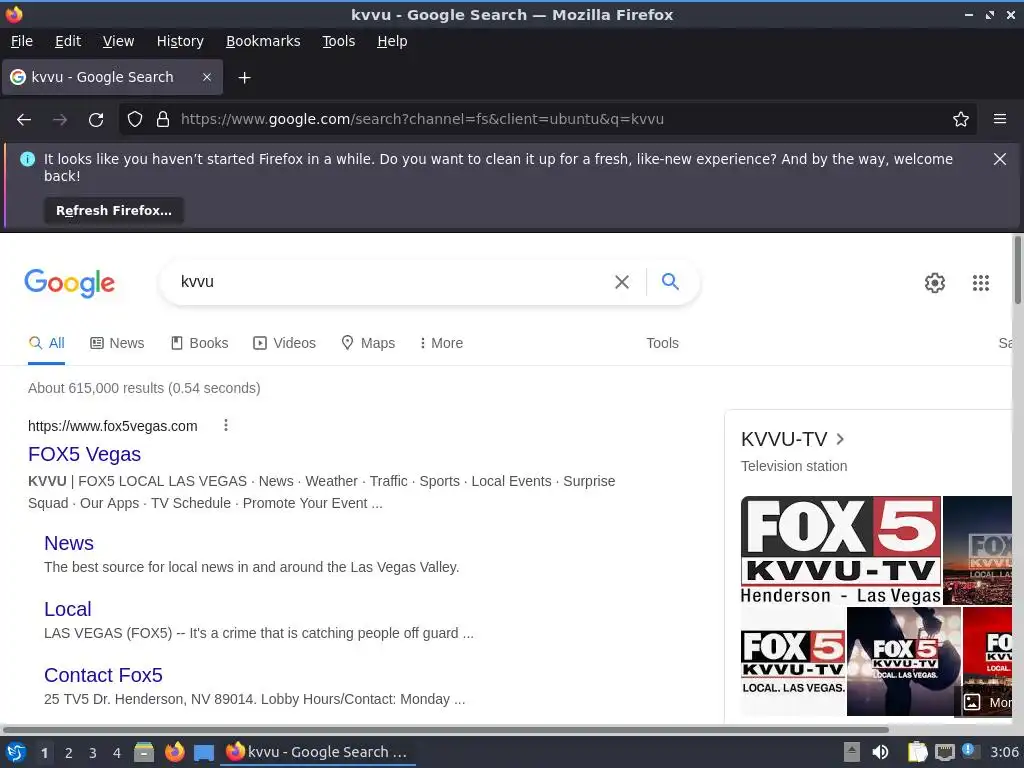Open Firefox hamburger application menu
Viewport: 1024px width, 768px height.
(x=1000, y=120)
